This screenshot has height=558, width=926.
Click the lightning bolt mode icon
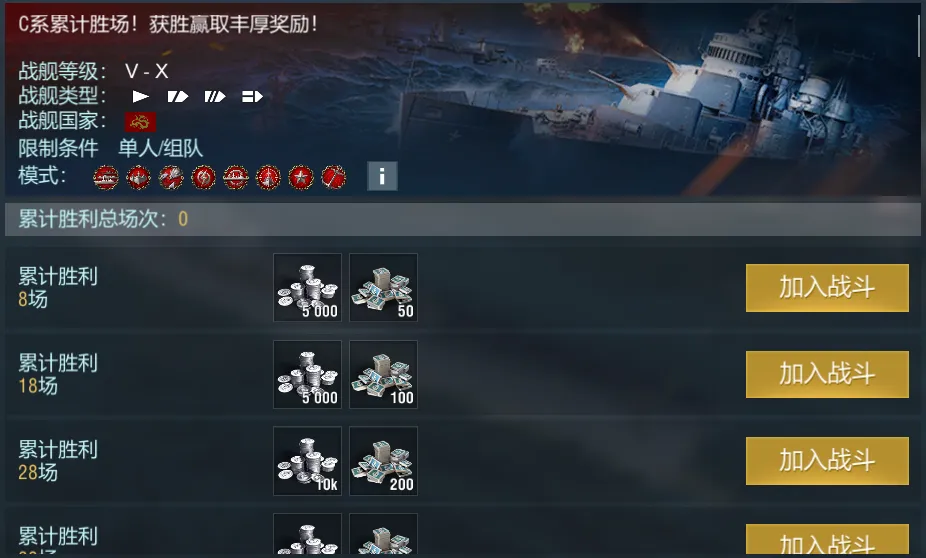[203, 177]
